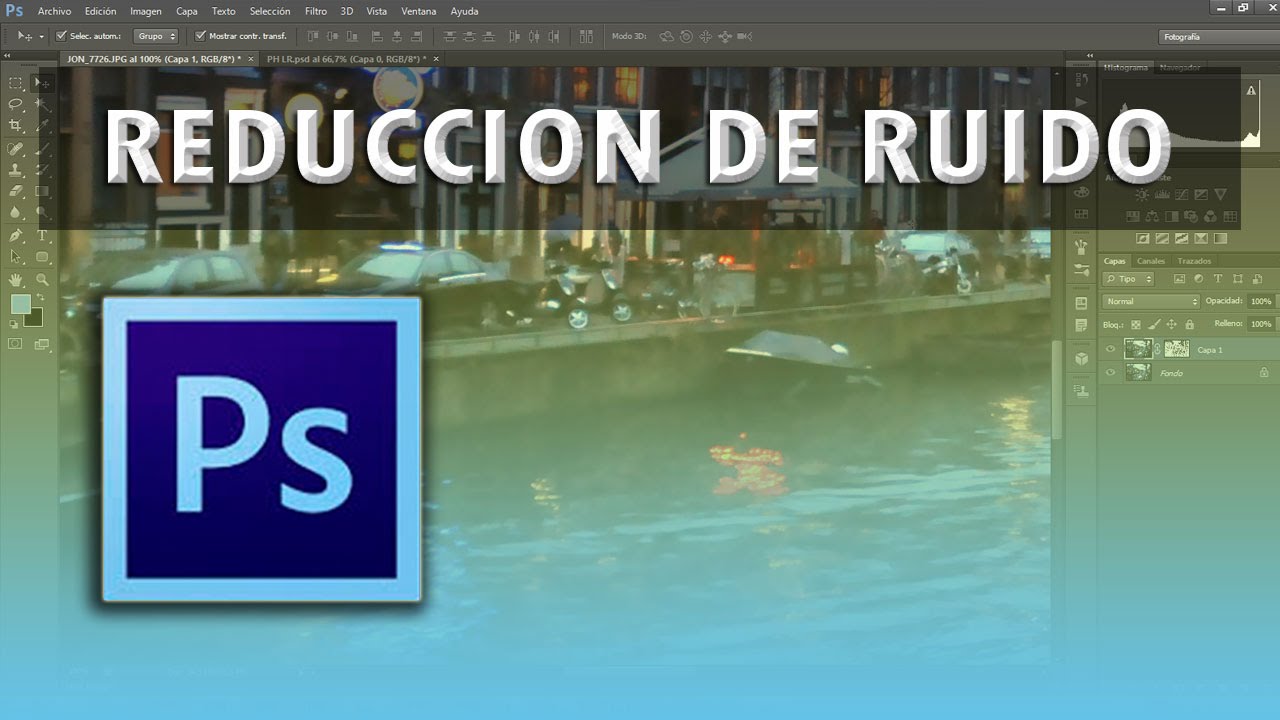Select the Lasso tool

[x=16, y=104]
